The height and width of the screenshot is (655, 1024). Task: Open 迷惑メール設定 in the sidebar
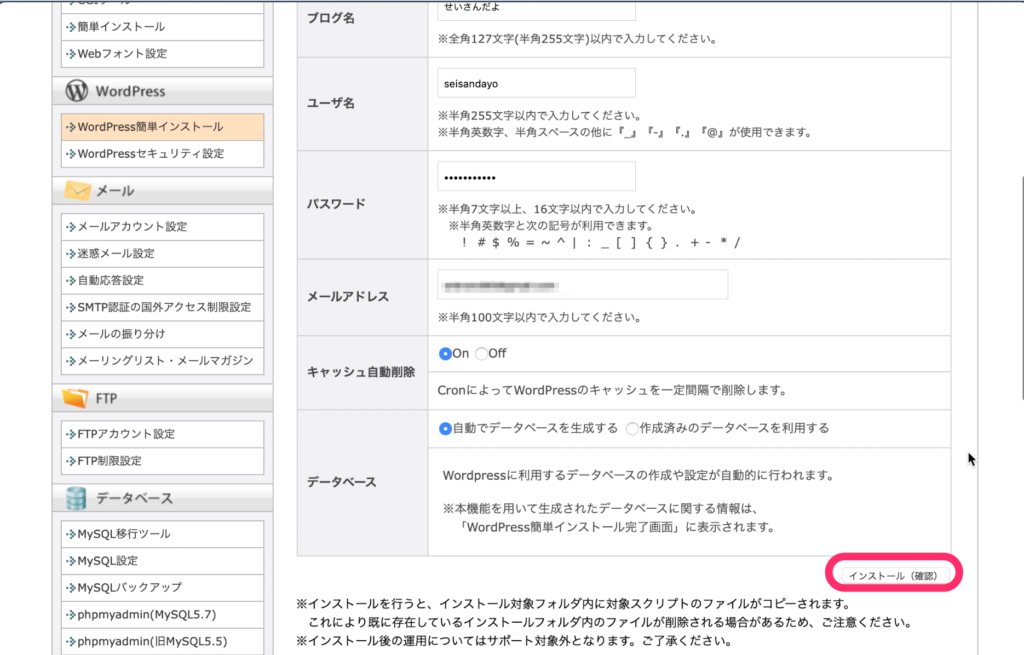click(x=116, y=254)
